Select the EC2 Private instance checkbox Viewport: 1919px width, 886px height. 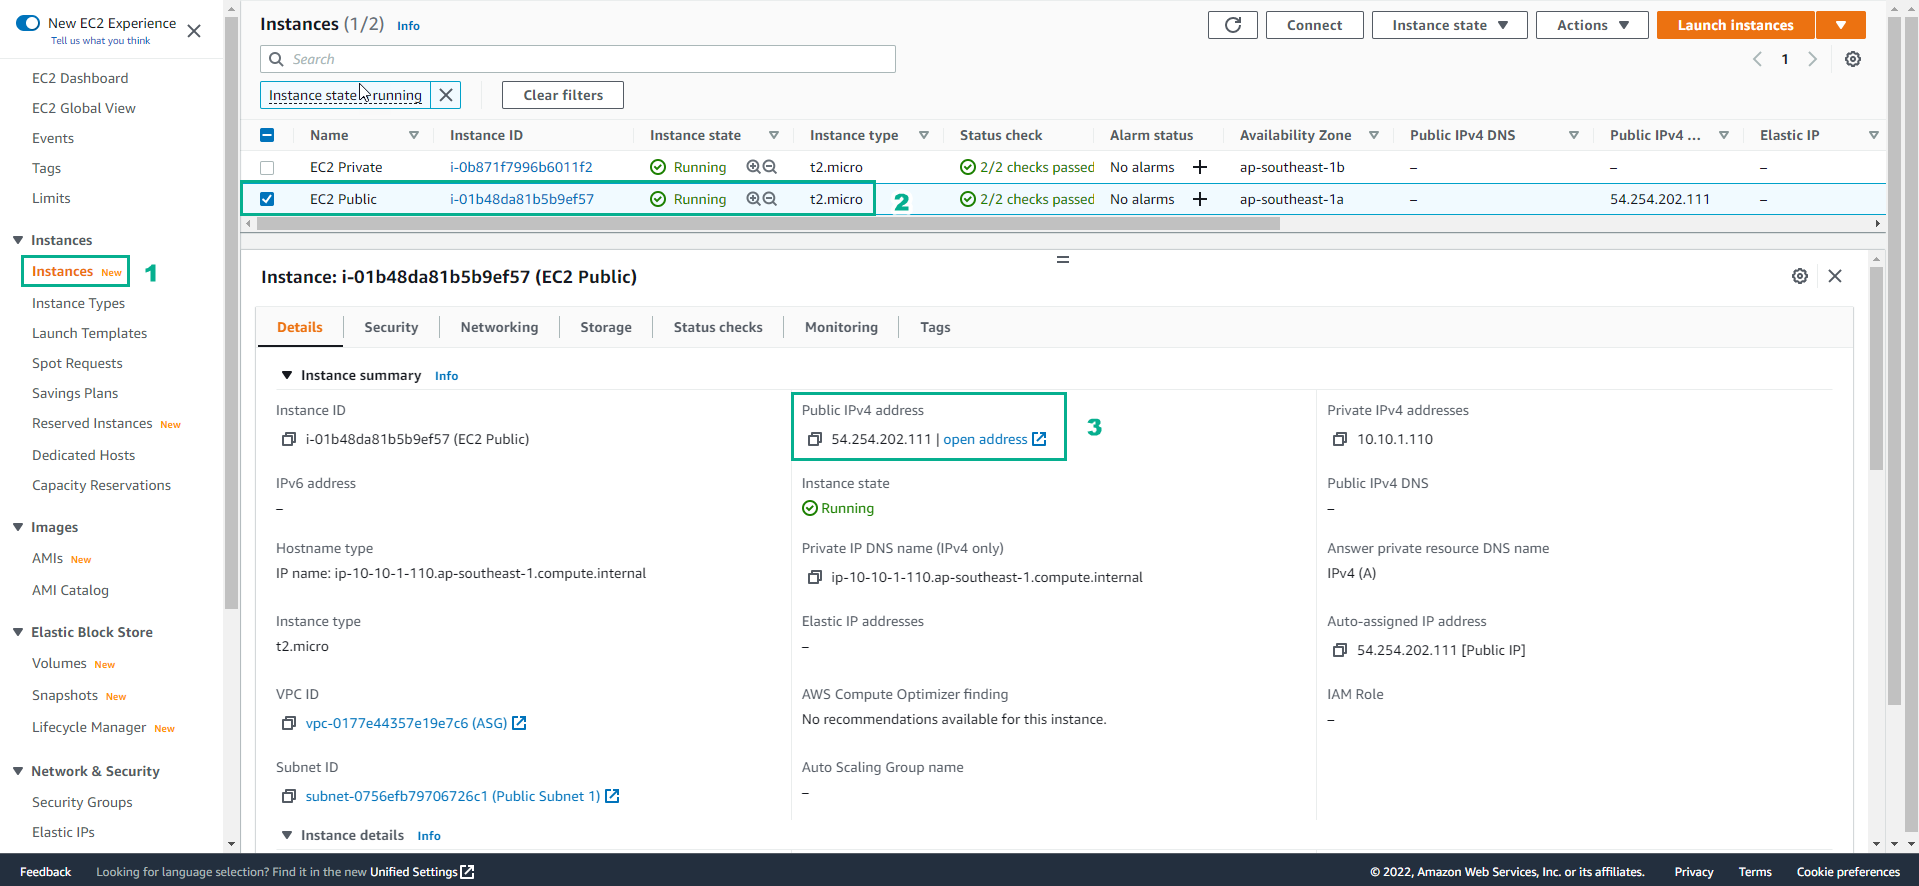267,167
